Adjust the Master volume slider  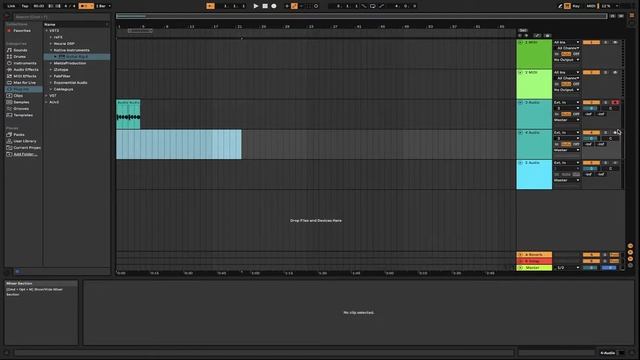coord(591,268)
